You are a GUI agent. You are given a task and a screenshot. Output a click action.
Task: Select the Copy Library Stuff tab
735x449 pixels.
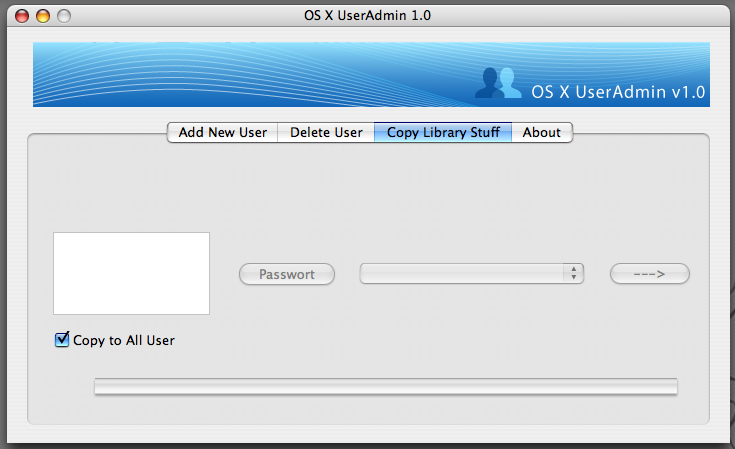coord(443,132)
